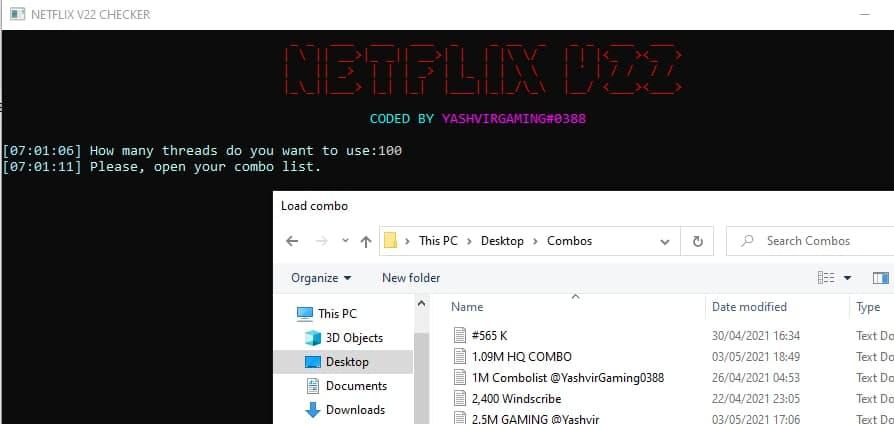Click the console line 'Please, open your combo list.'

[205, 167]
